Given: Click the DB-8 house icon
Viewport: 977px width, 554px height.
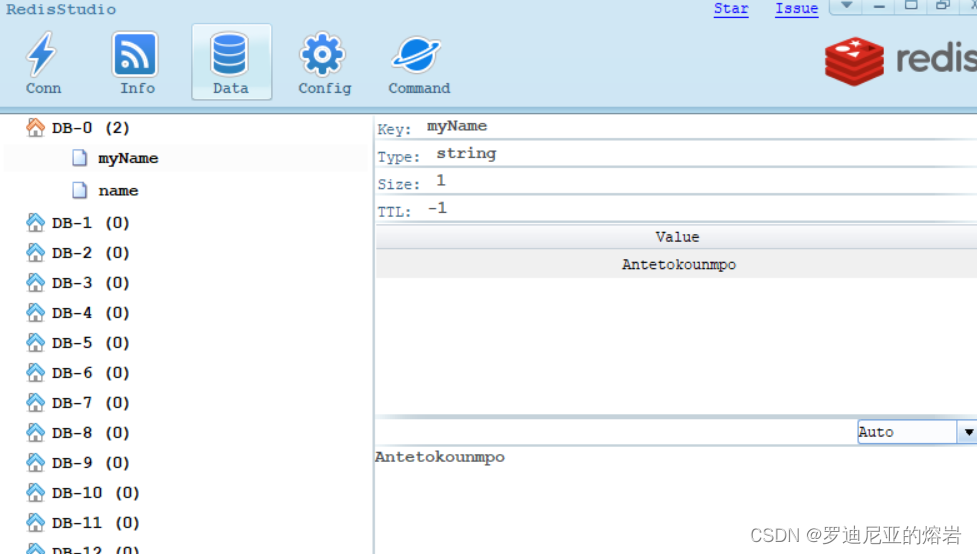Looking at the screenshot, I should (36, 432).
